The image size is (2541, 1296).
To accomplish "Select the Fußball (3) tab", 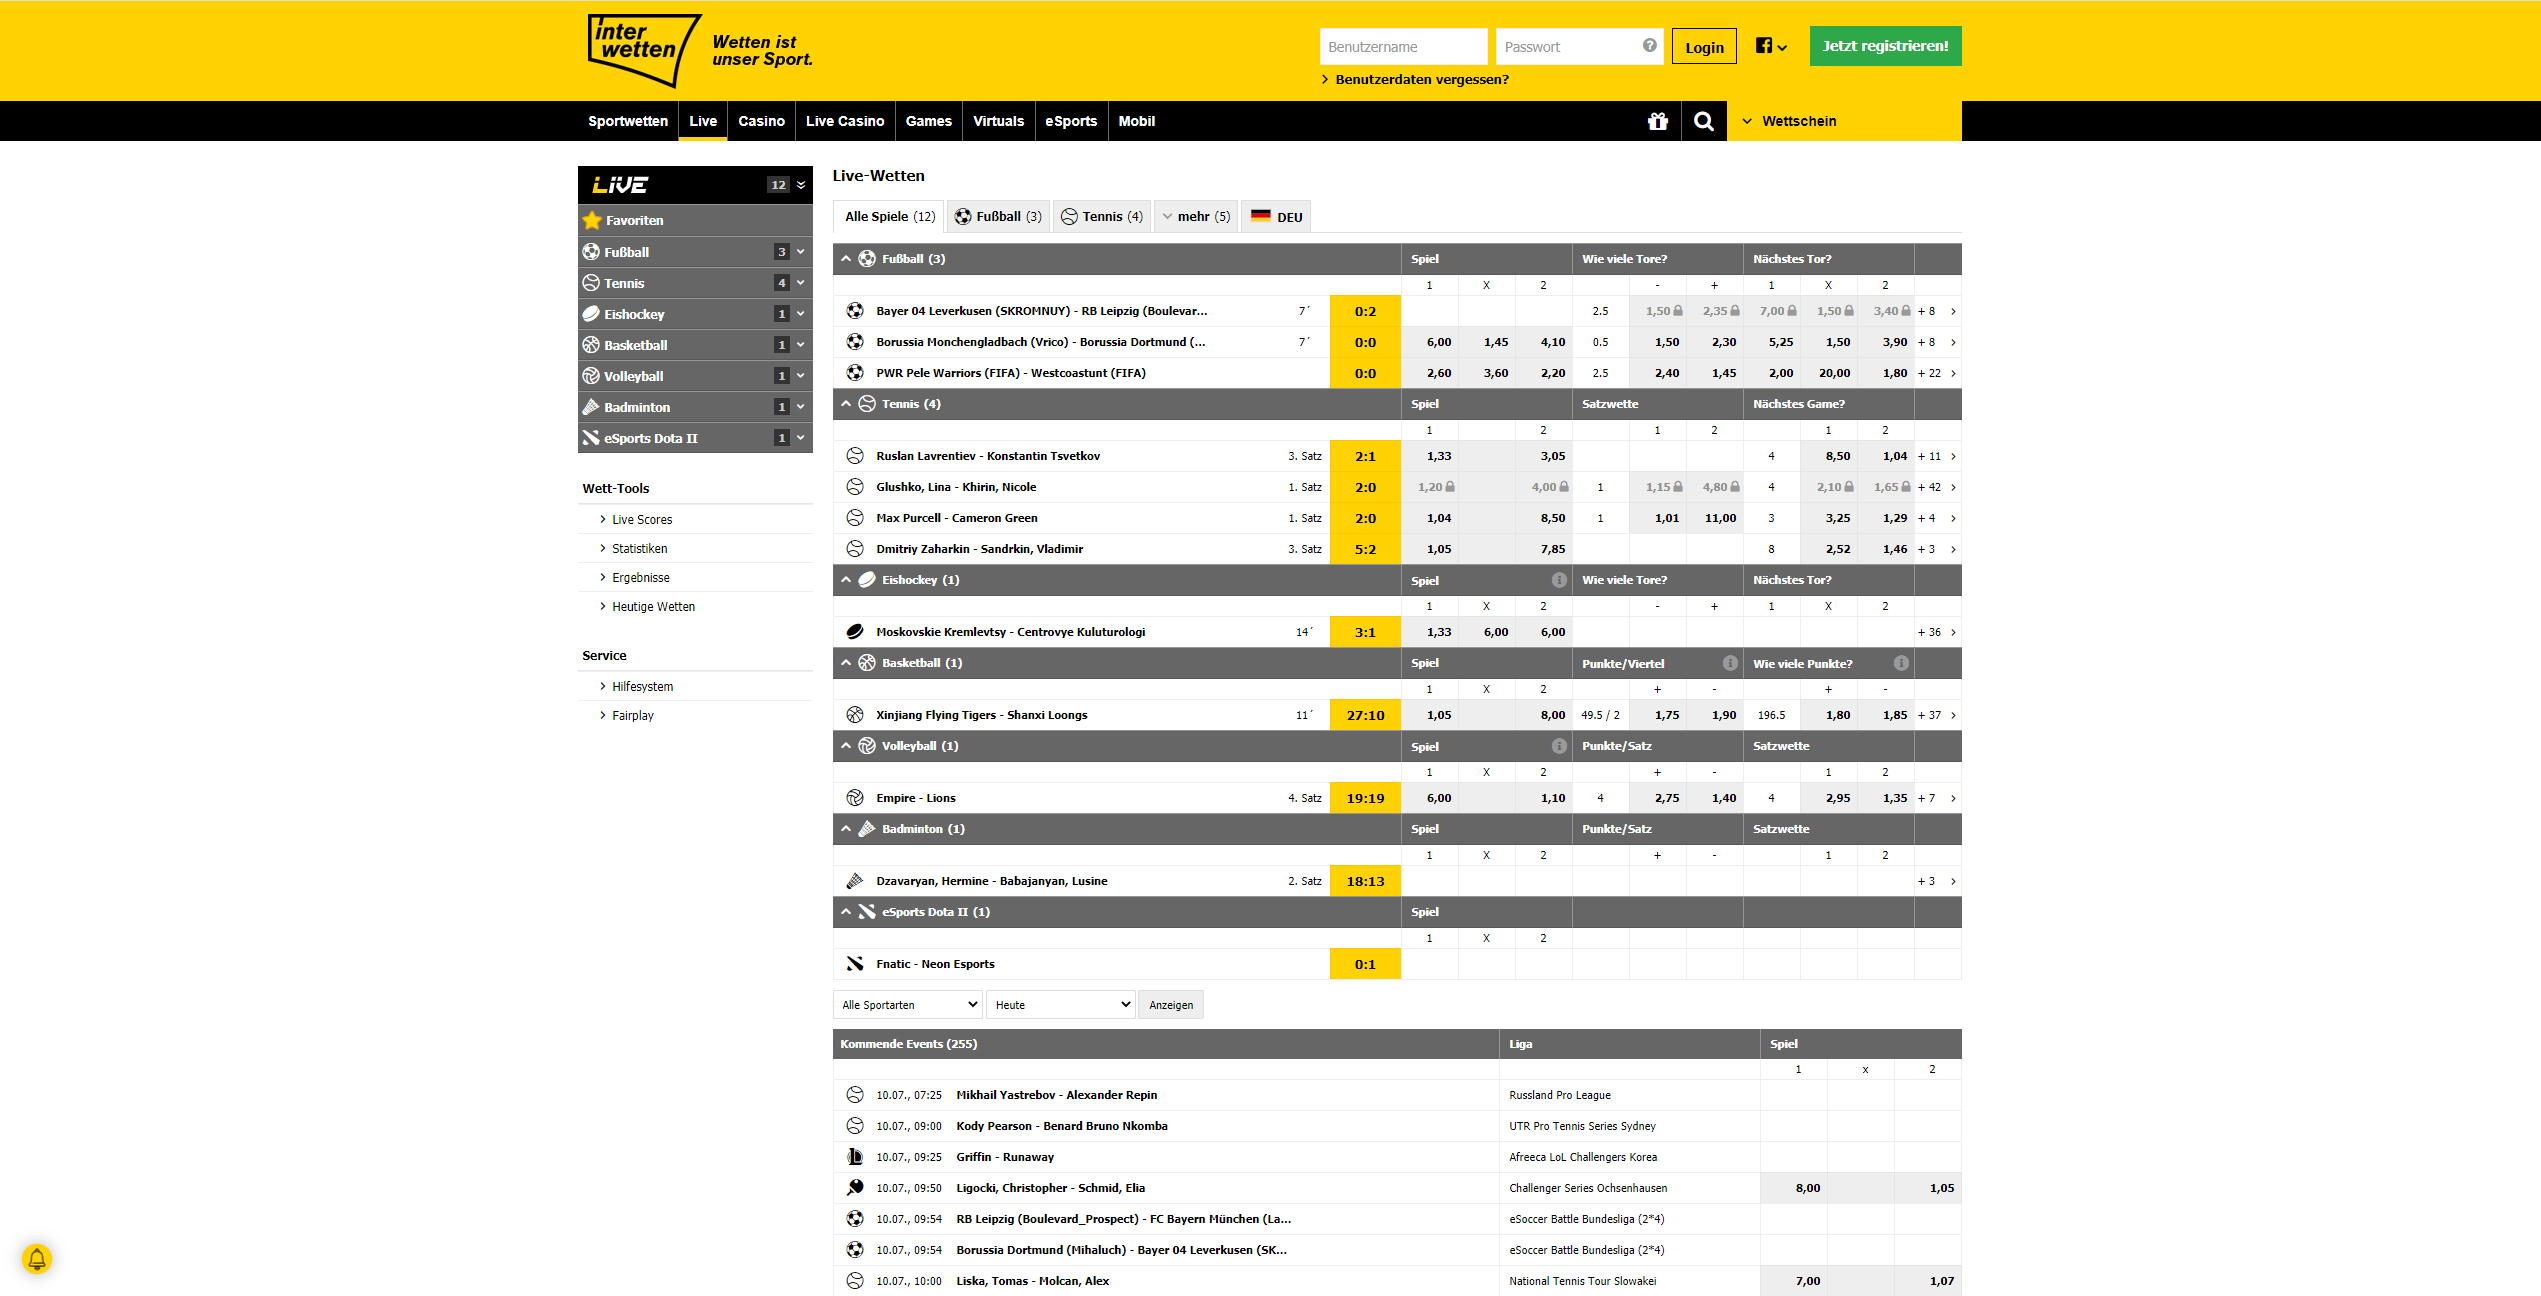I will pyautogui.click(x=998, y=216).
